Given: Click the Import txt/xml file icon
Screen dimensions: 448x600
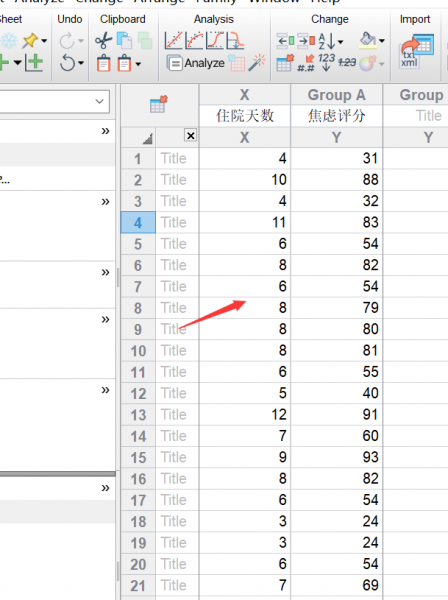Looking at the screenshot, I should click(417, 50).
